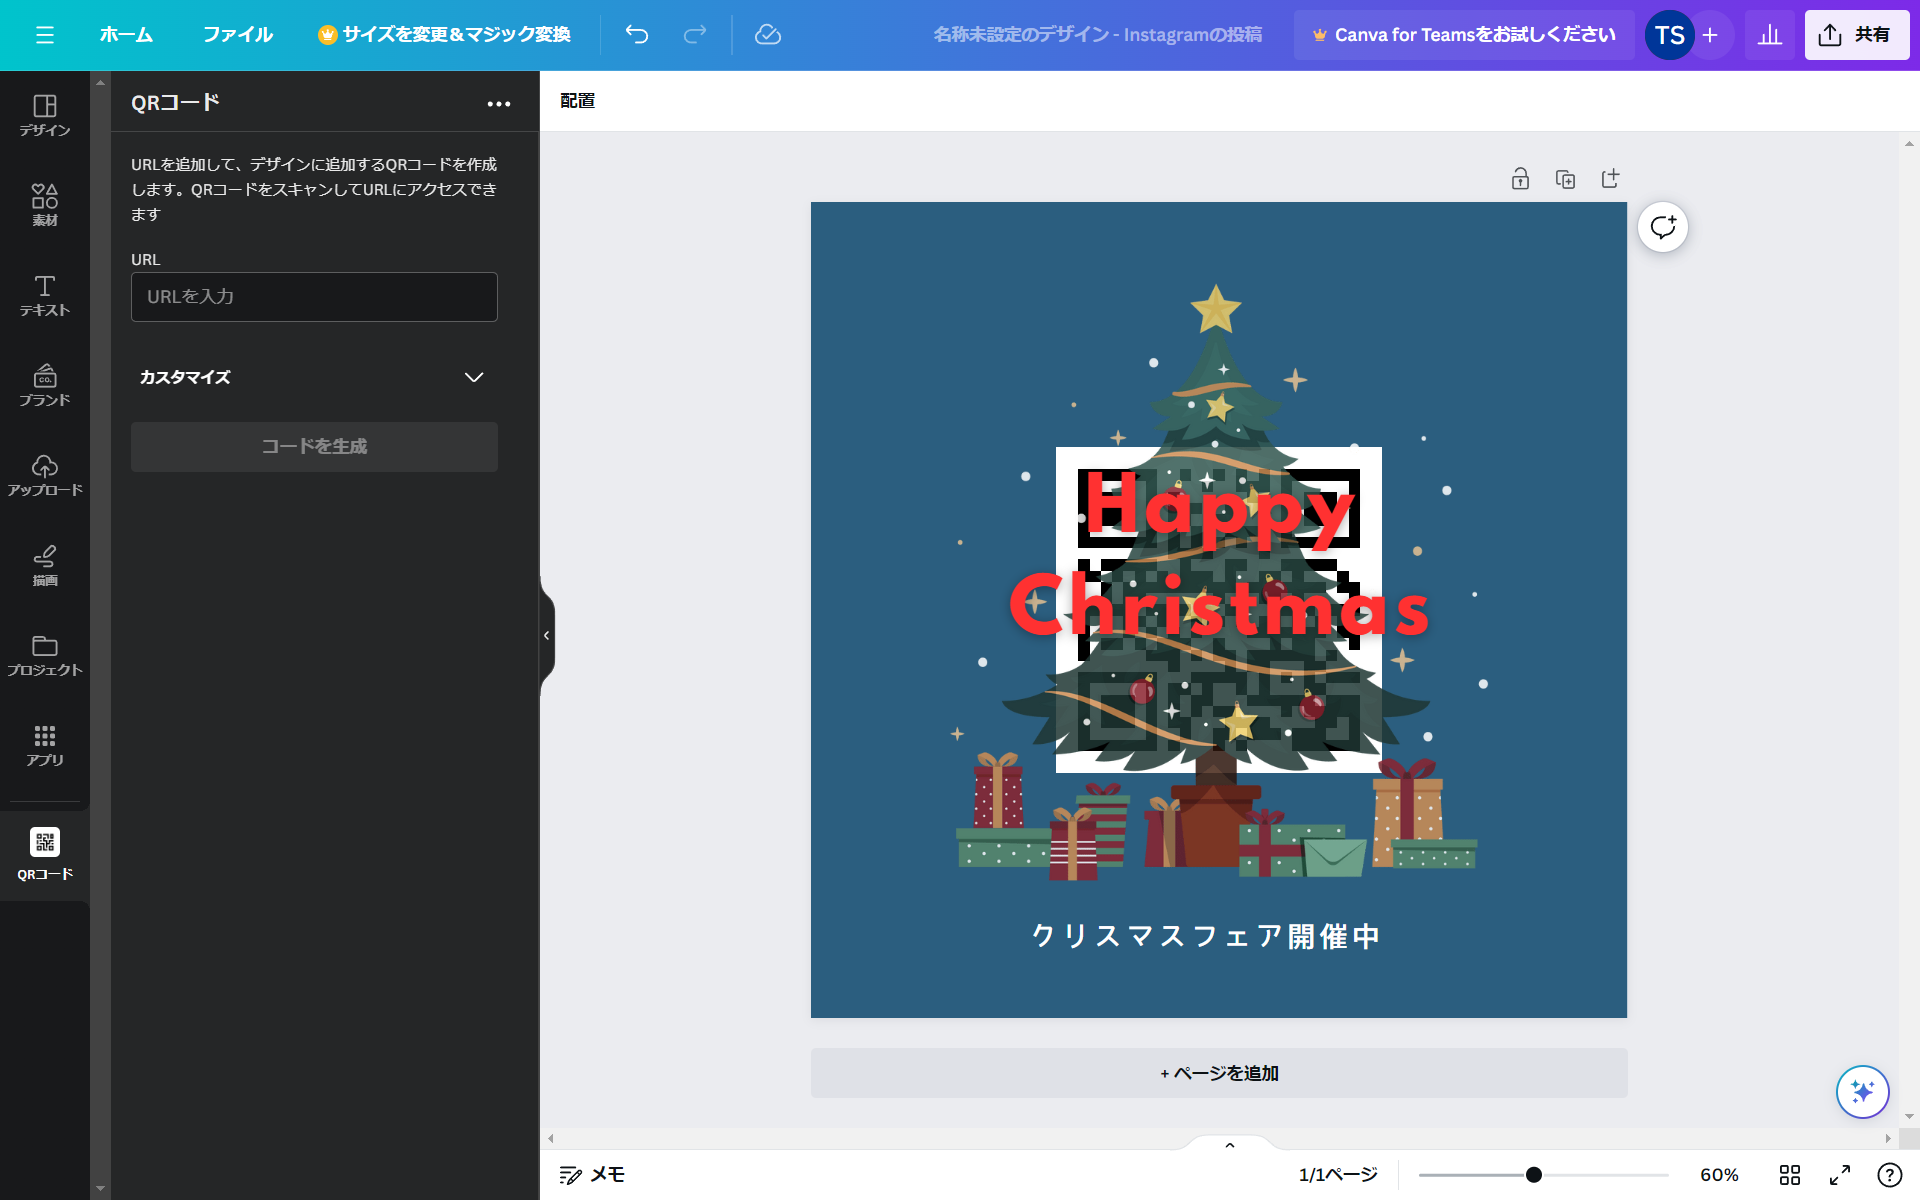Lock the page using padlock icon
The image size is (1920, 1200).
pos(1520,179)
